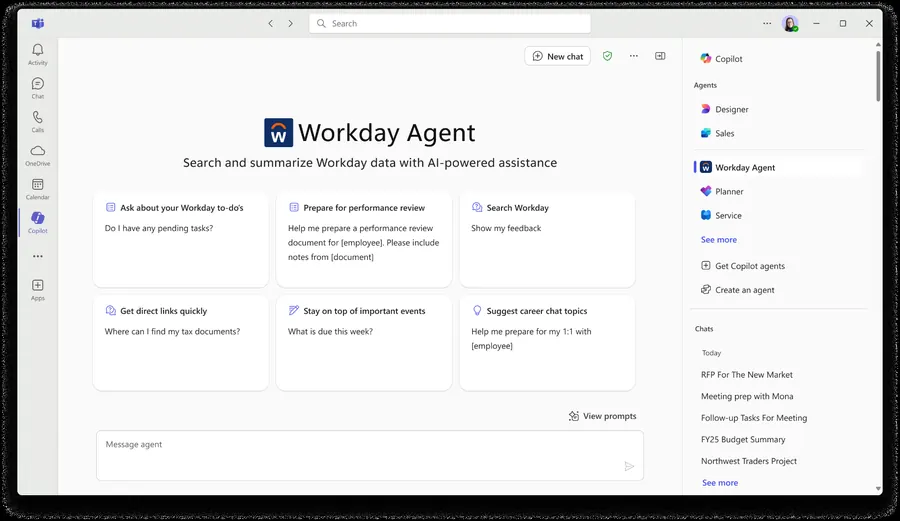Select Get direct links quickly card
The width and height of the screenshot is (900, 521).
180,343
